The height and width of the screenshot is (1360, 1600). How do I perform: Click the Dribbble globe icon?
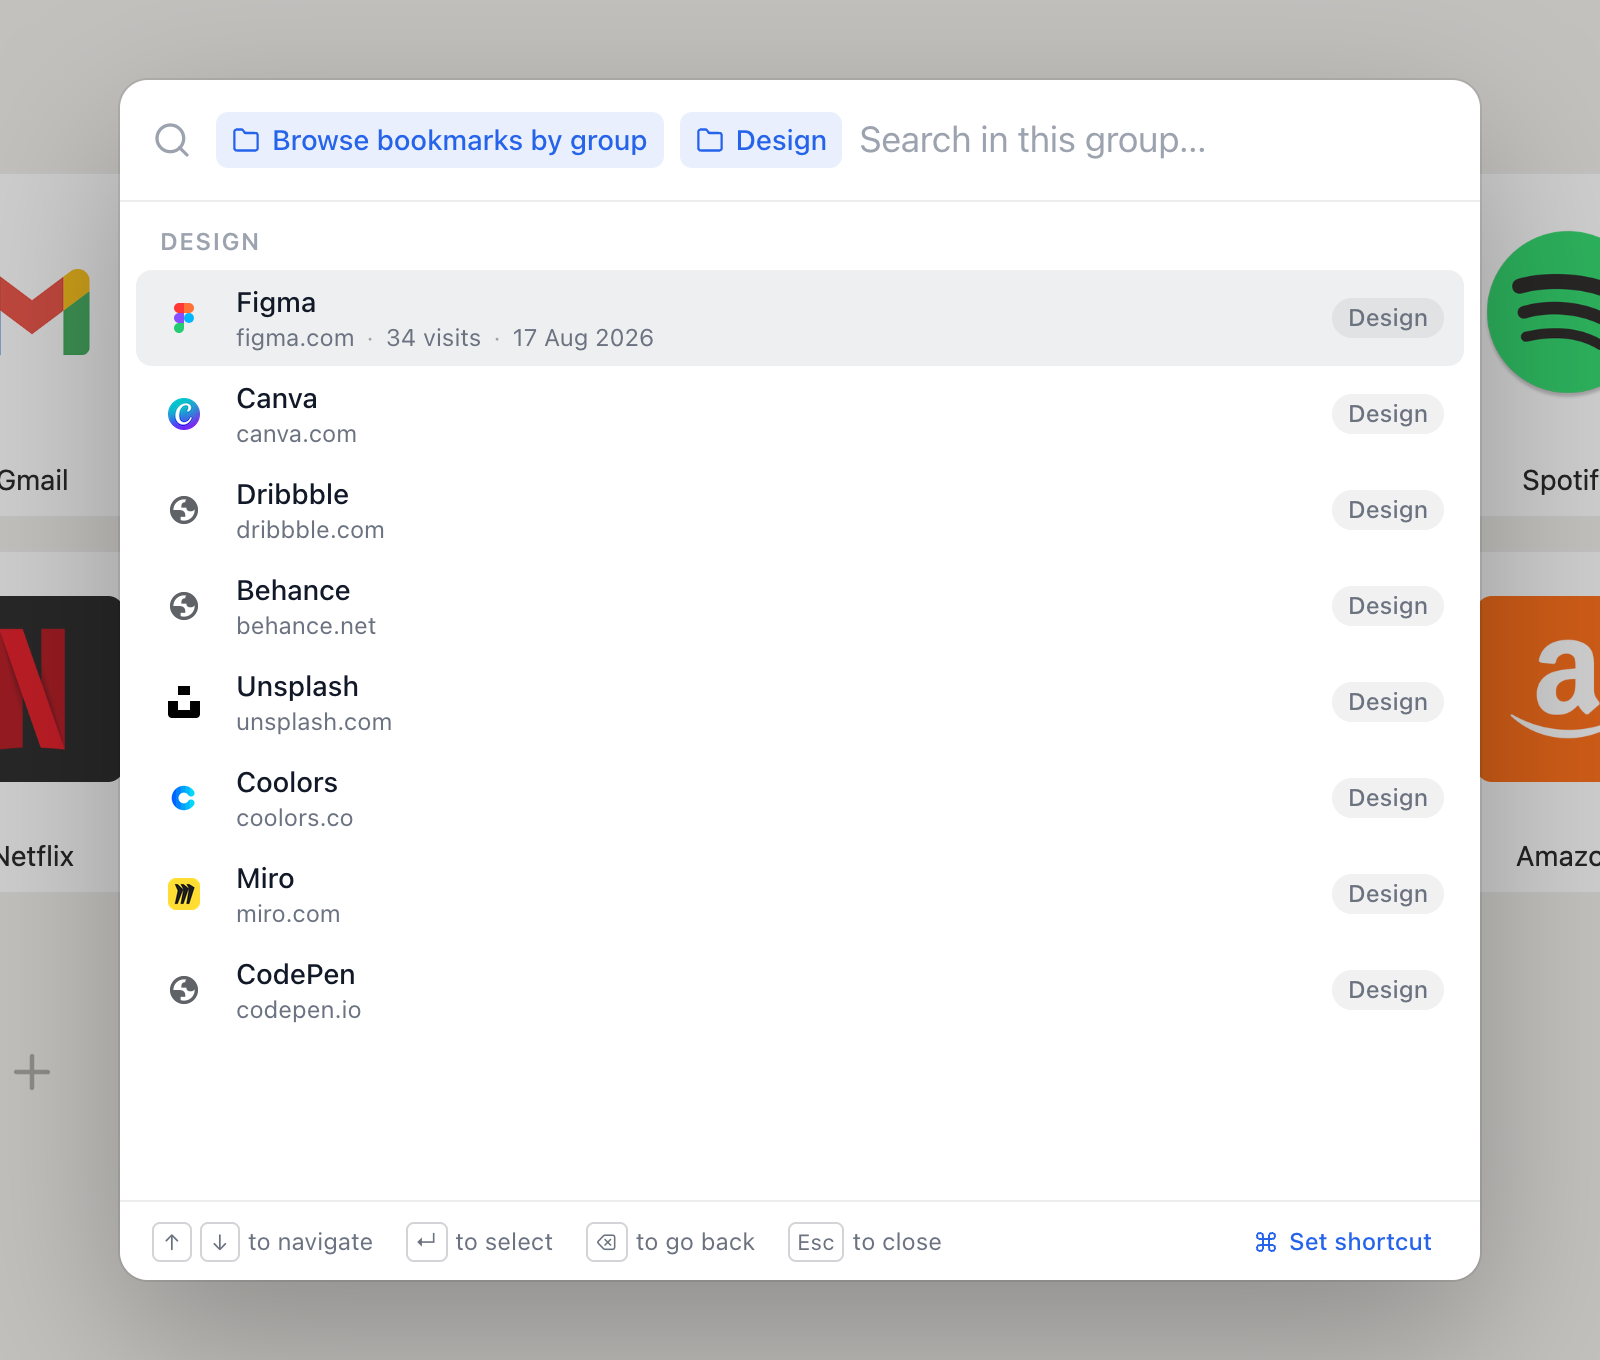184,510
